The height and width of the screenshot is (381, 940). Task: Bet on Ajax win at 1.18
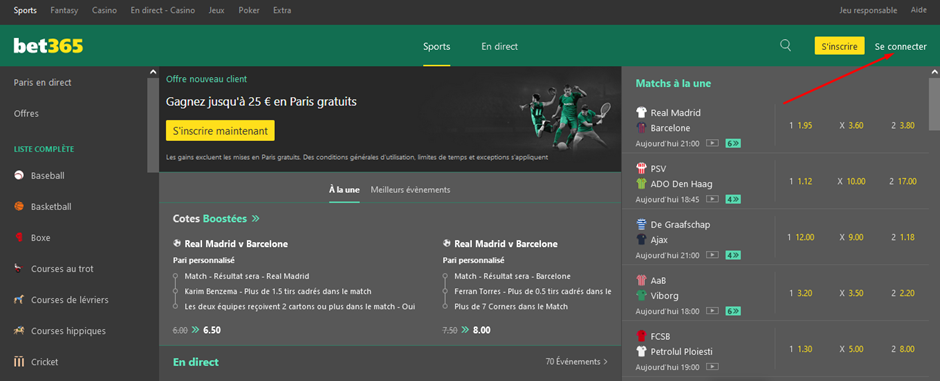point(902,237)
